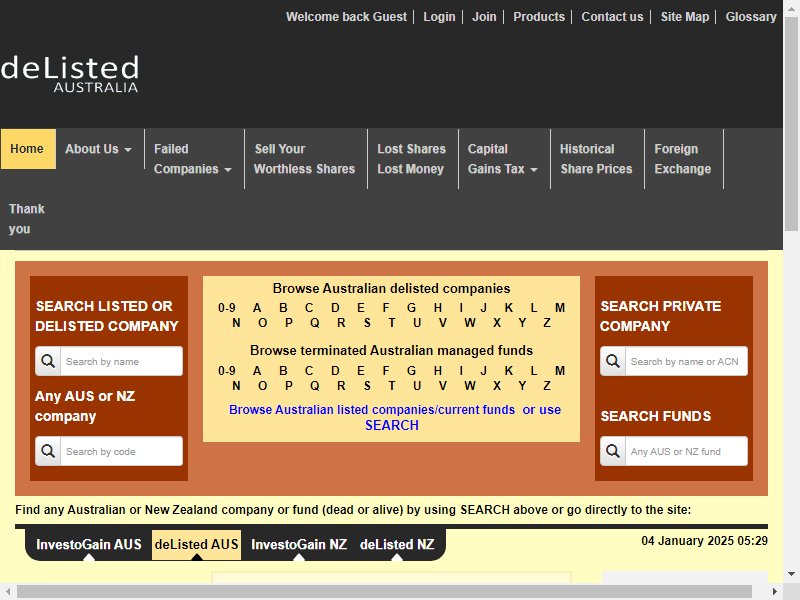
Task: Browse terminated managed funds starting with 0-9
Action: click(227, 370)
